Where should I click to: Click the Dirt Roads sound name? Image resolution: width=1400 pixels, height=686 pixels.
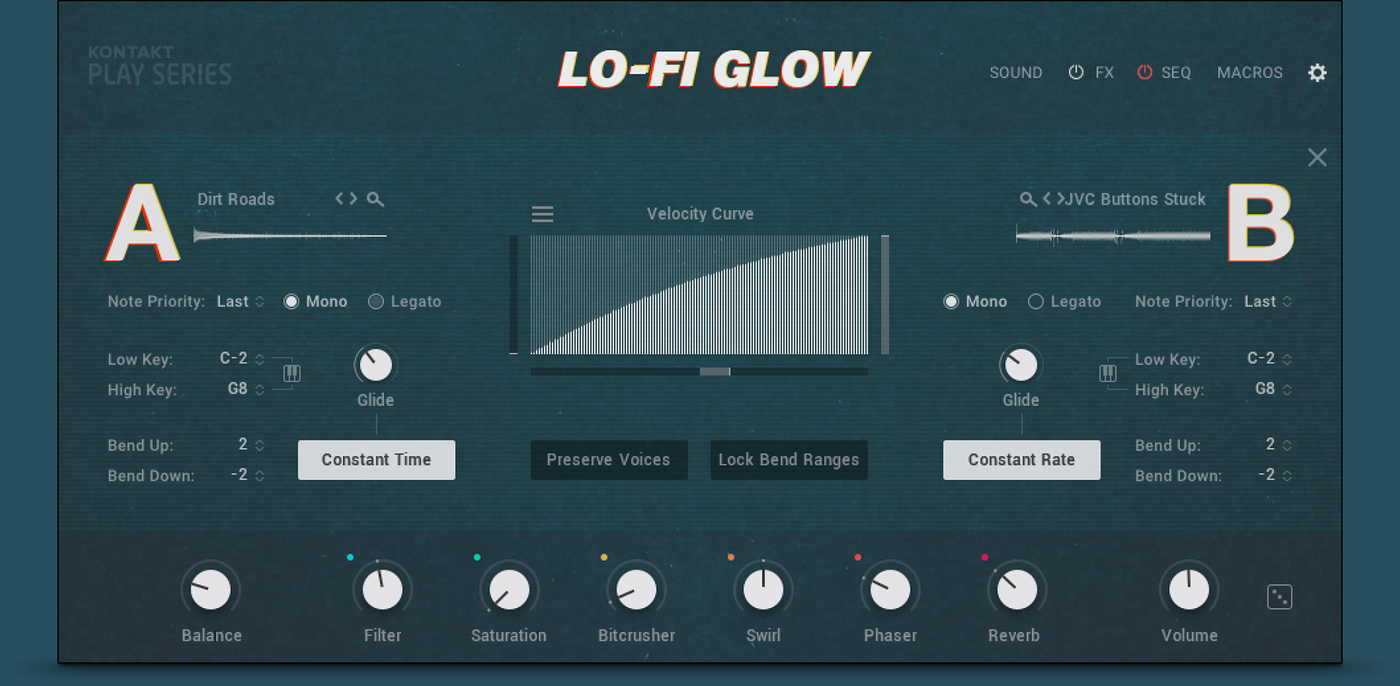pyautogui.click(x=236, y=199)
